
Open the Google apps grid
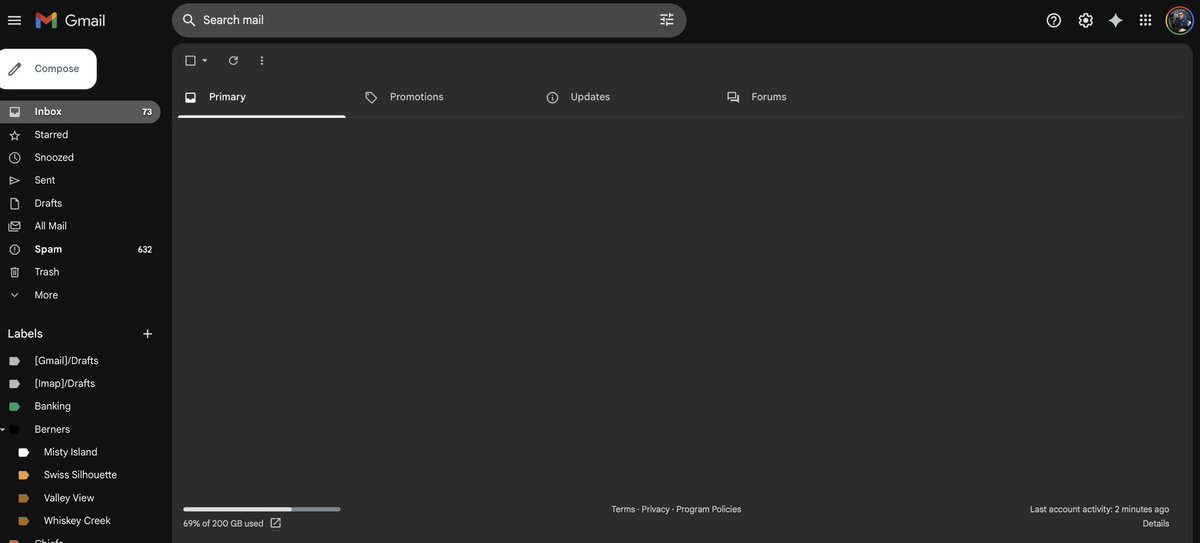1146,20
